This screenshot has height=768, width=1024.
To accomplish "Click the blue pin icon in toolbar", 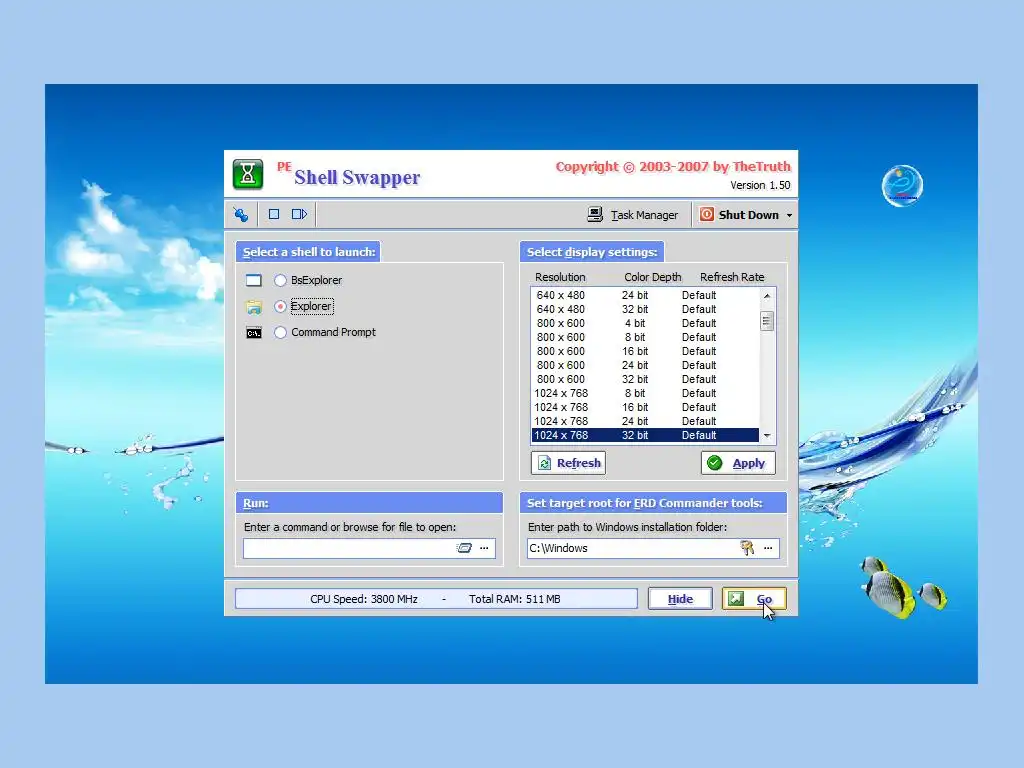I will pos(241,214).
